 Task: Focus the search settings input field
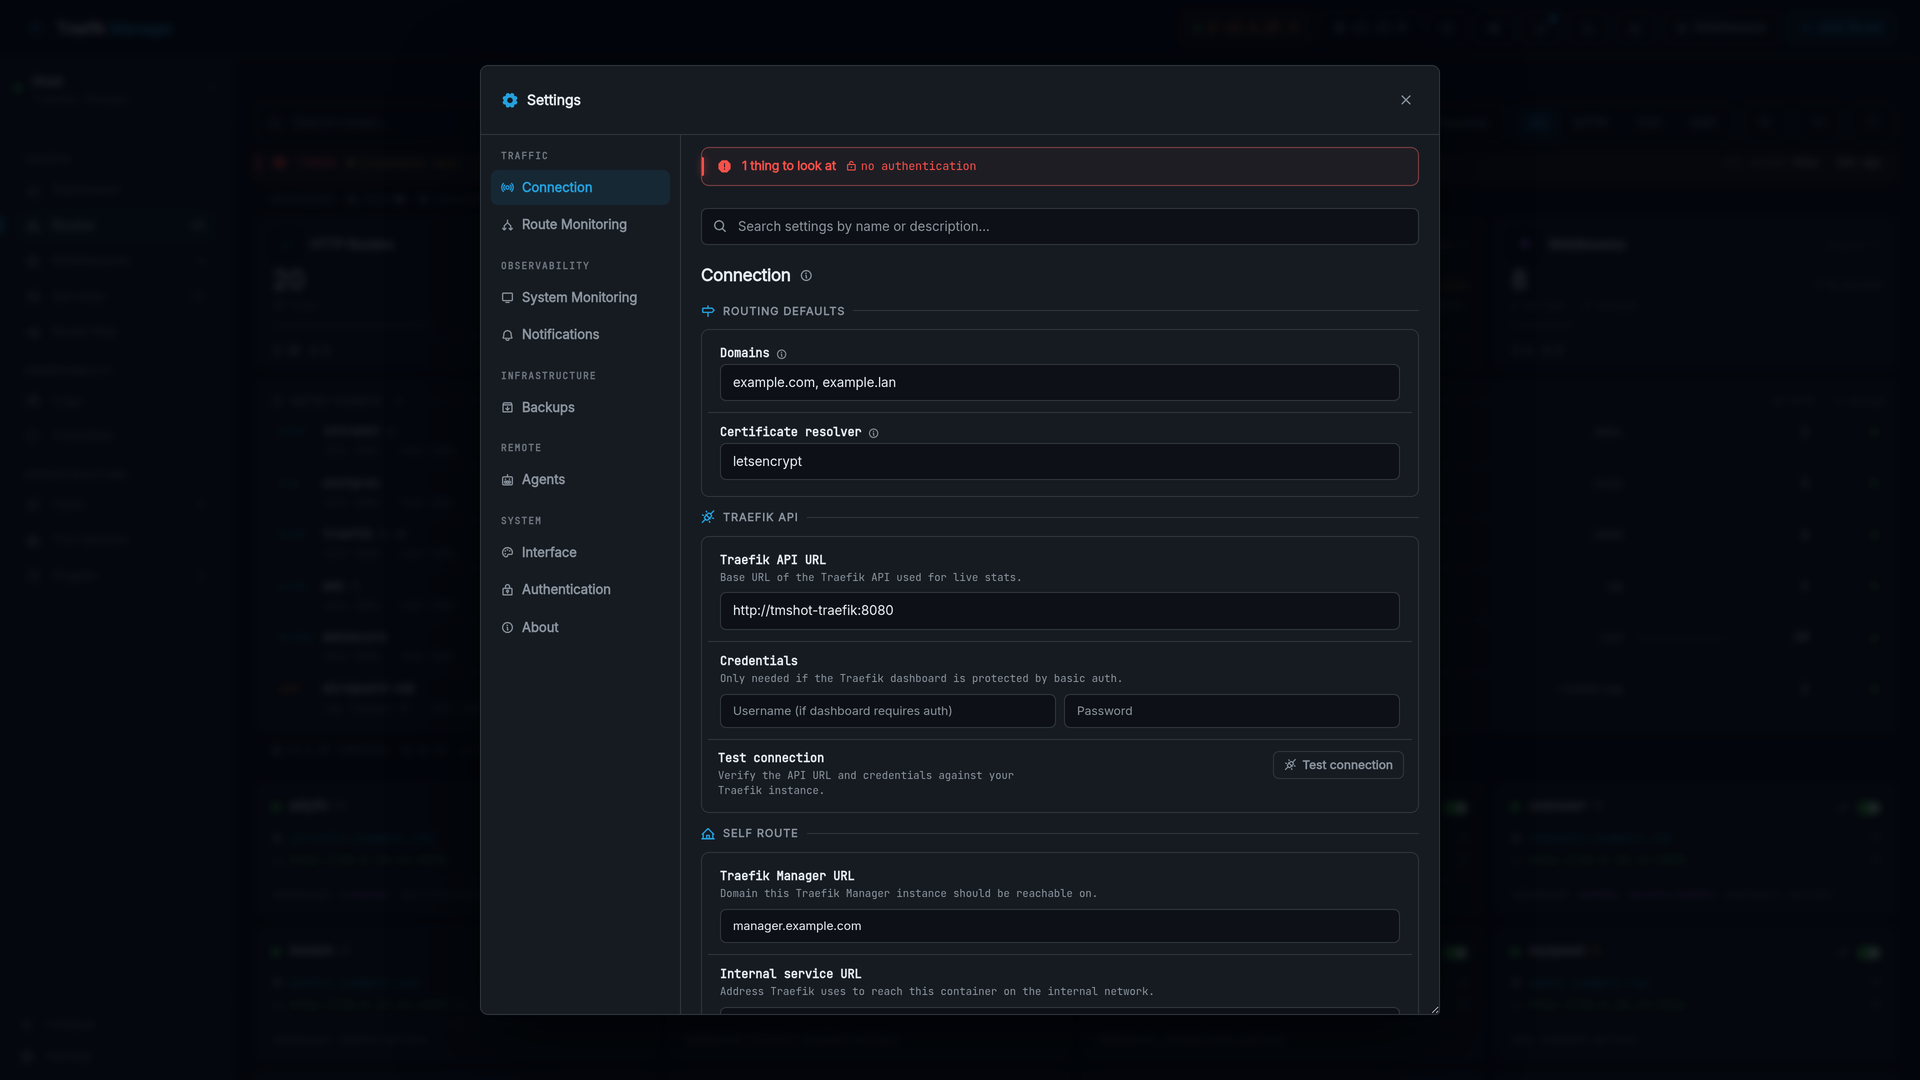click(x=1059, y=227)
